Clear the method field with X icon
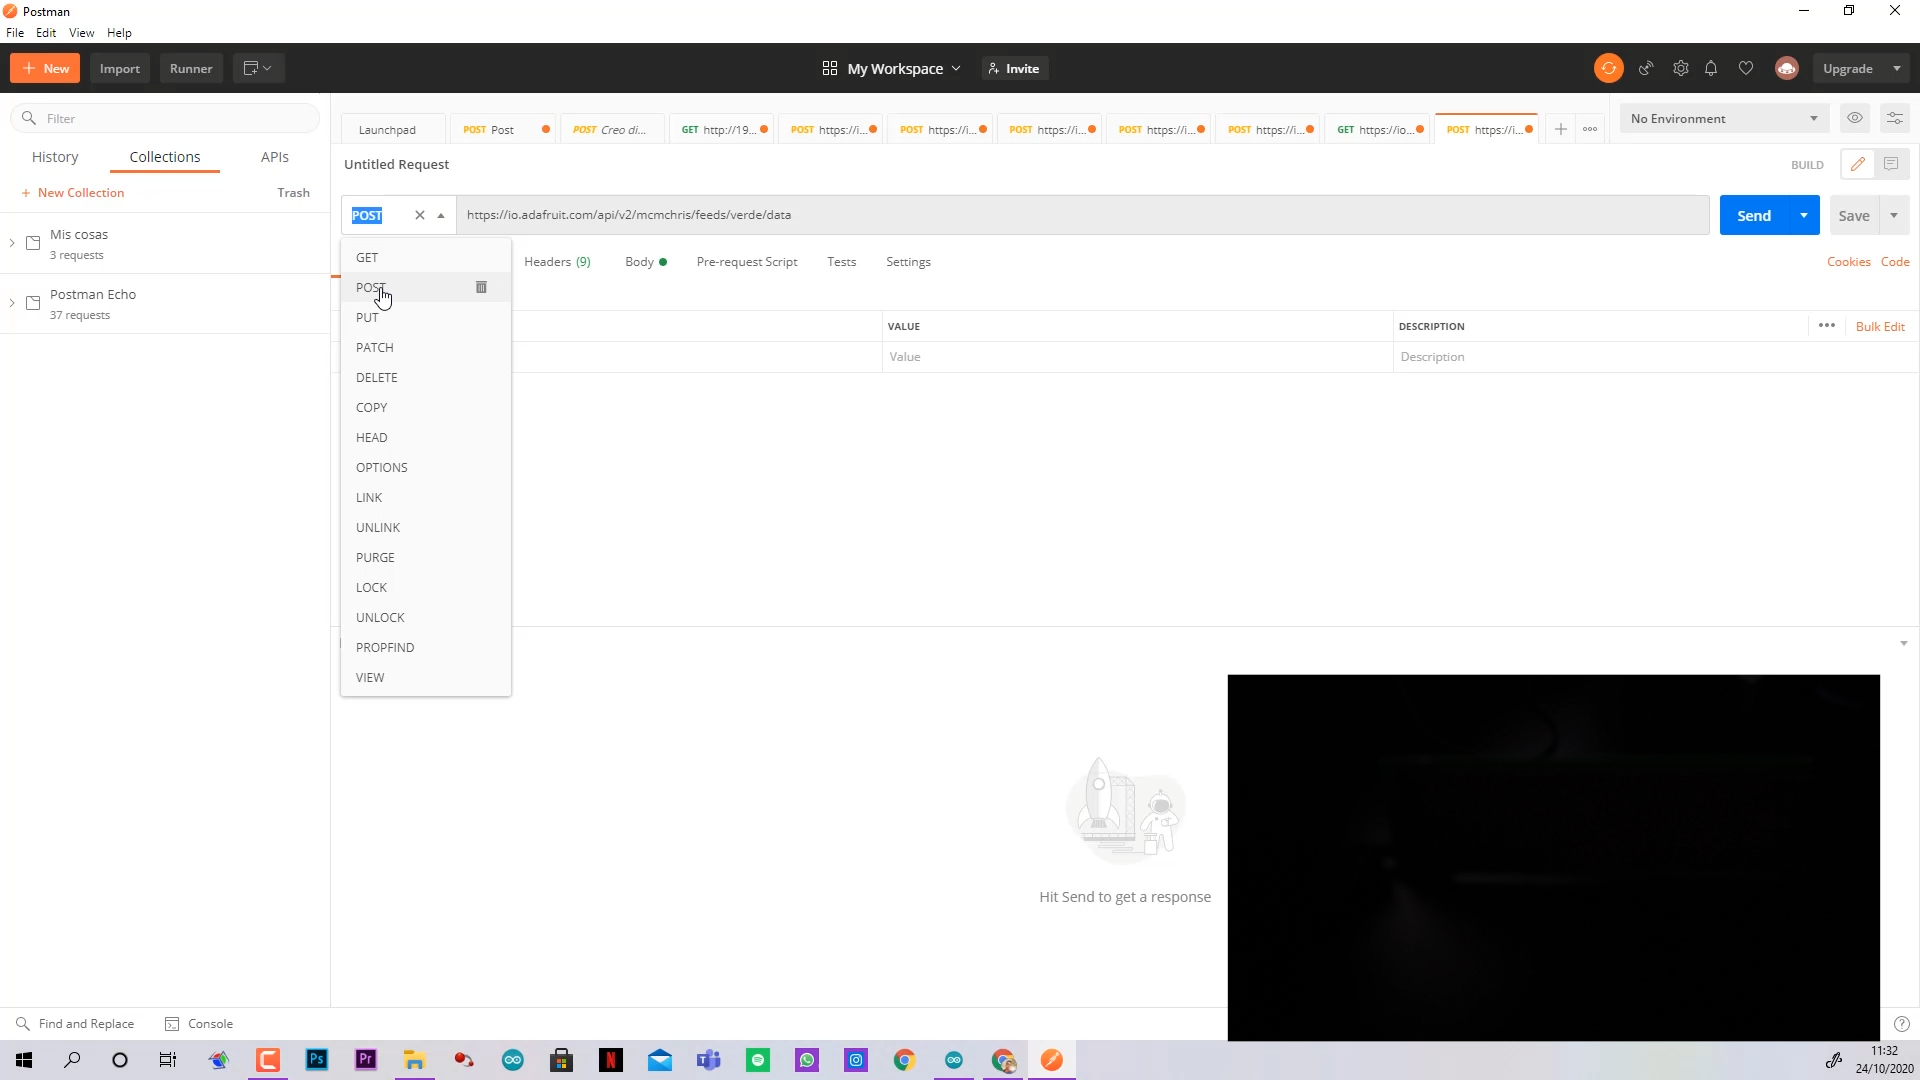This screenshot has width=1920, height=1080. (x=420, y=215)
